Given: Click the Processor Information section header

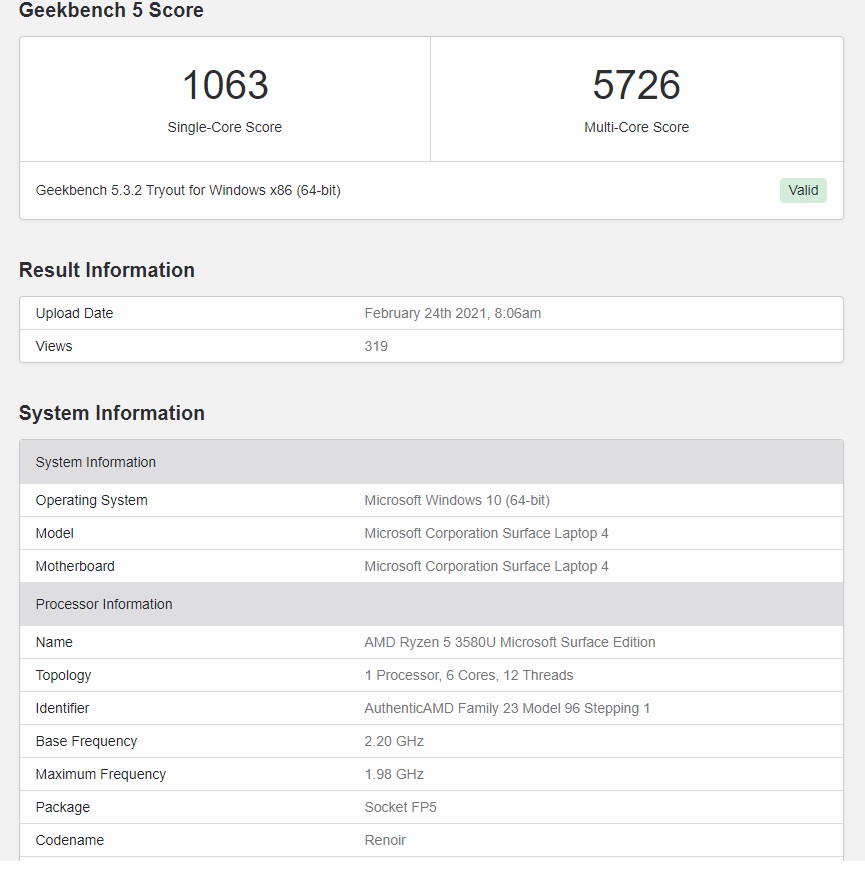Looking at the screenshot, I should pyautogui.click(x=104, y=604).
